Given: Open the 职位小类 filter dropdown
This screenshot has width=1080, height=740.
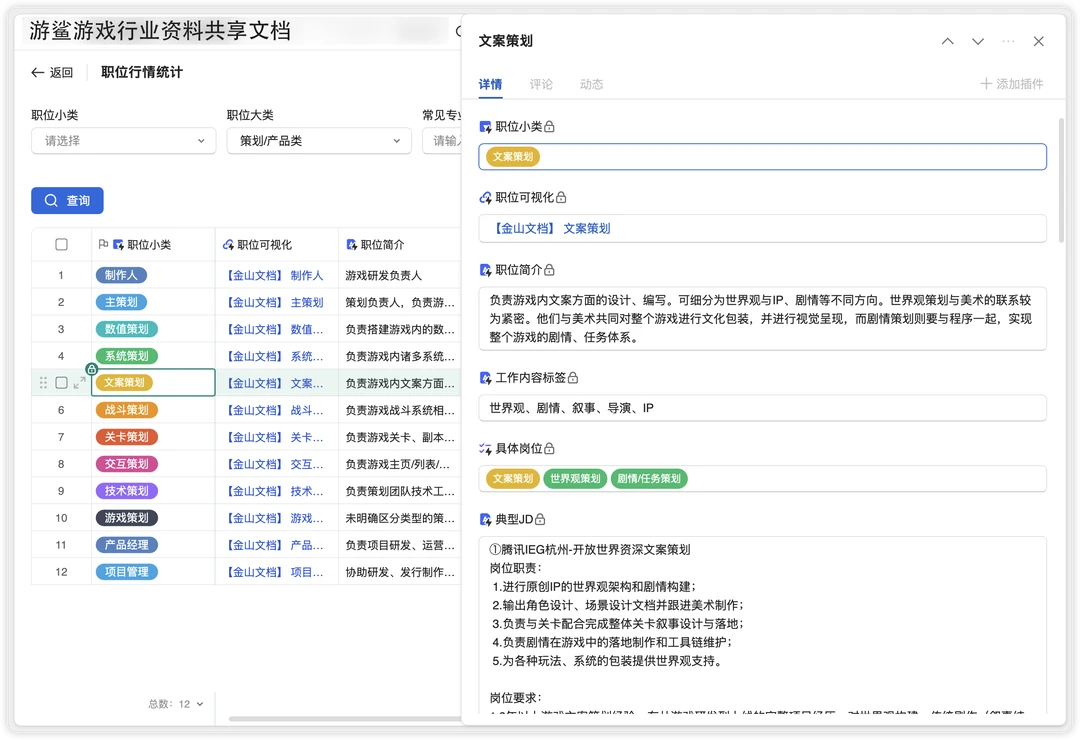Looking at the screenshot, I should pos(123,141).
